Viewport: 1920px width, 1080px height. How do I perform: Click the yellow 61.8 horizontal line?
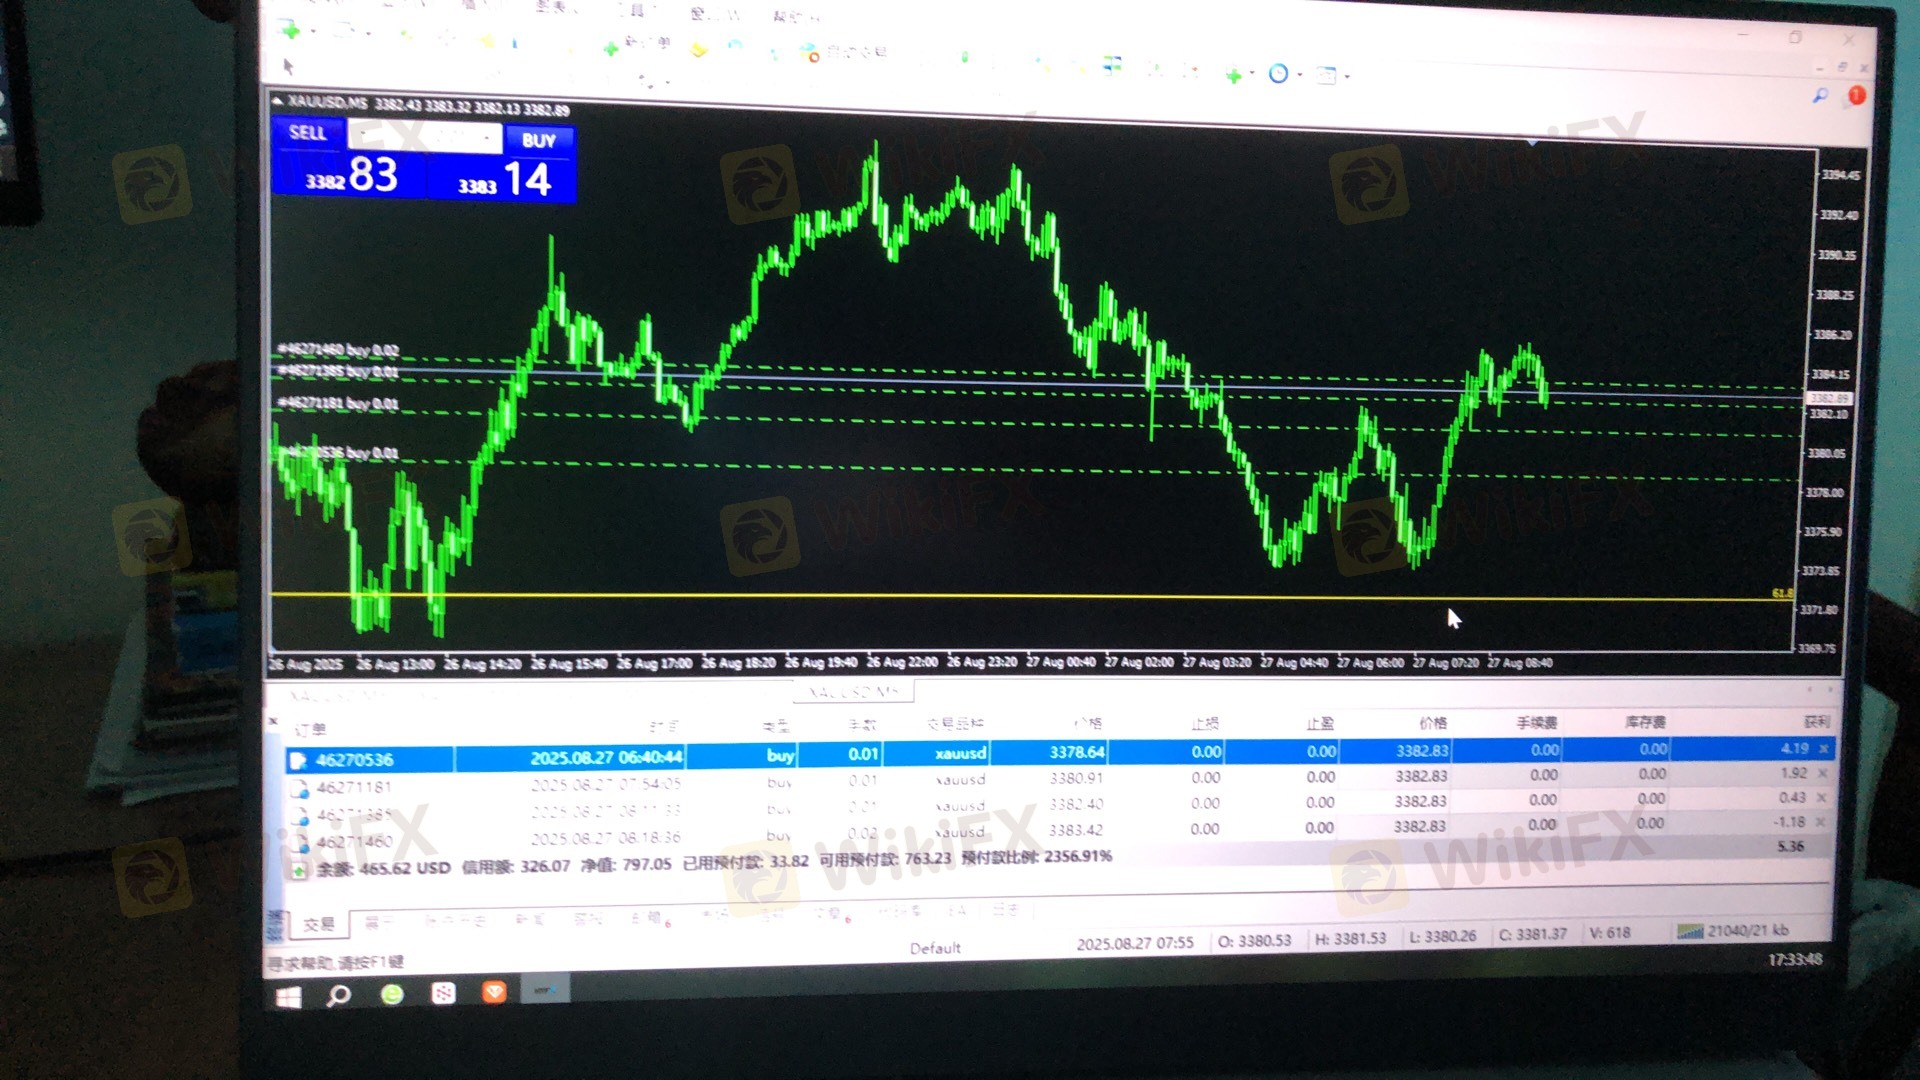[1000, 597]
